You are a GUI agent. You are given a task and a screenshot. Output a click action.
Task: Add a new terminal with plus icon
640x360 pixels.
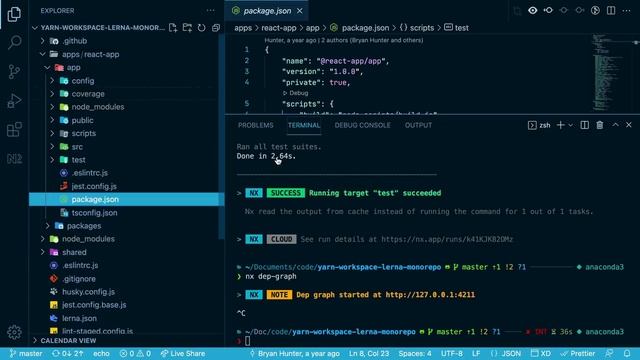tap(560, 125)
